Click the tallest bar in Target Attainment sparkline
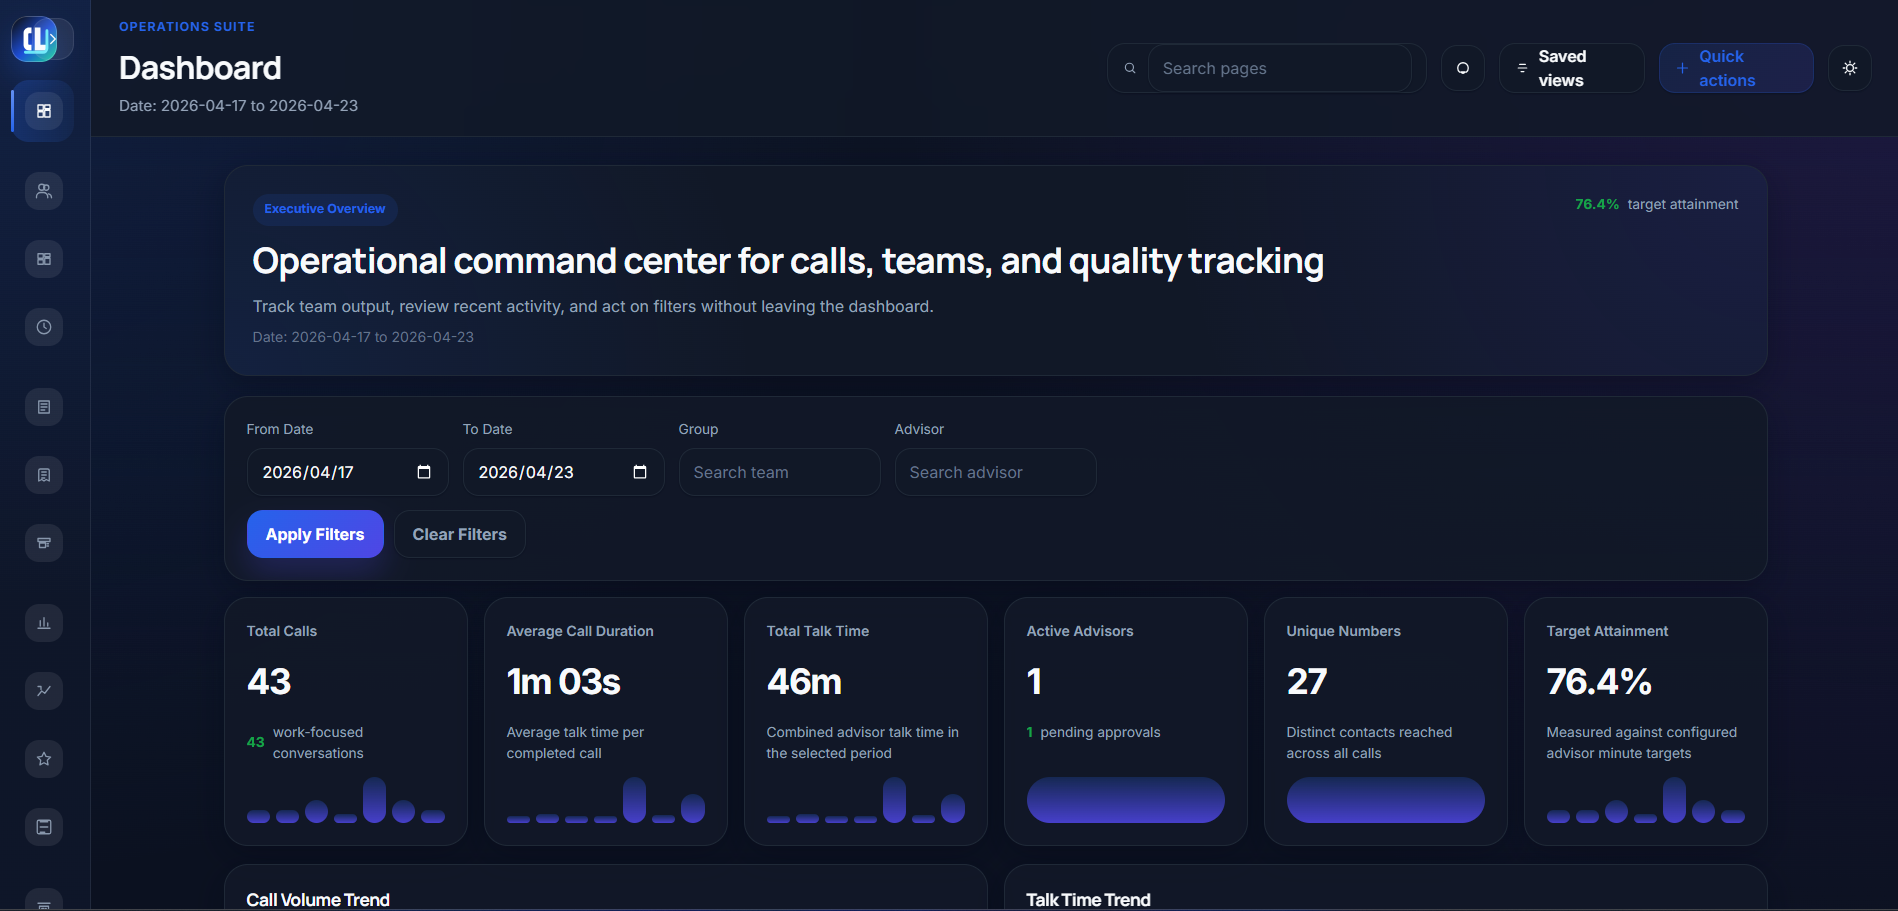The width and height of the screenshot is (1898, 911). [1674, 800]
